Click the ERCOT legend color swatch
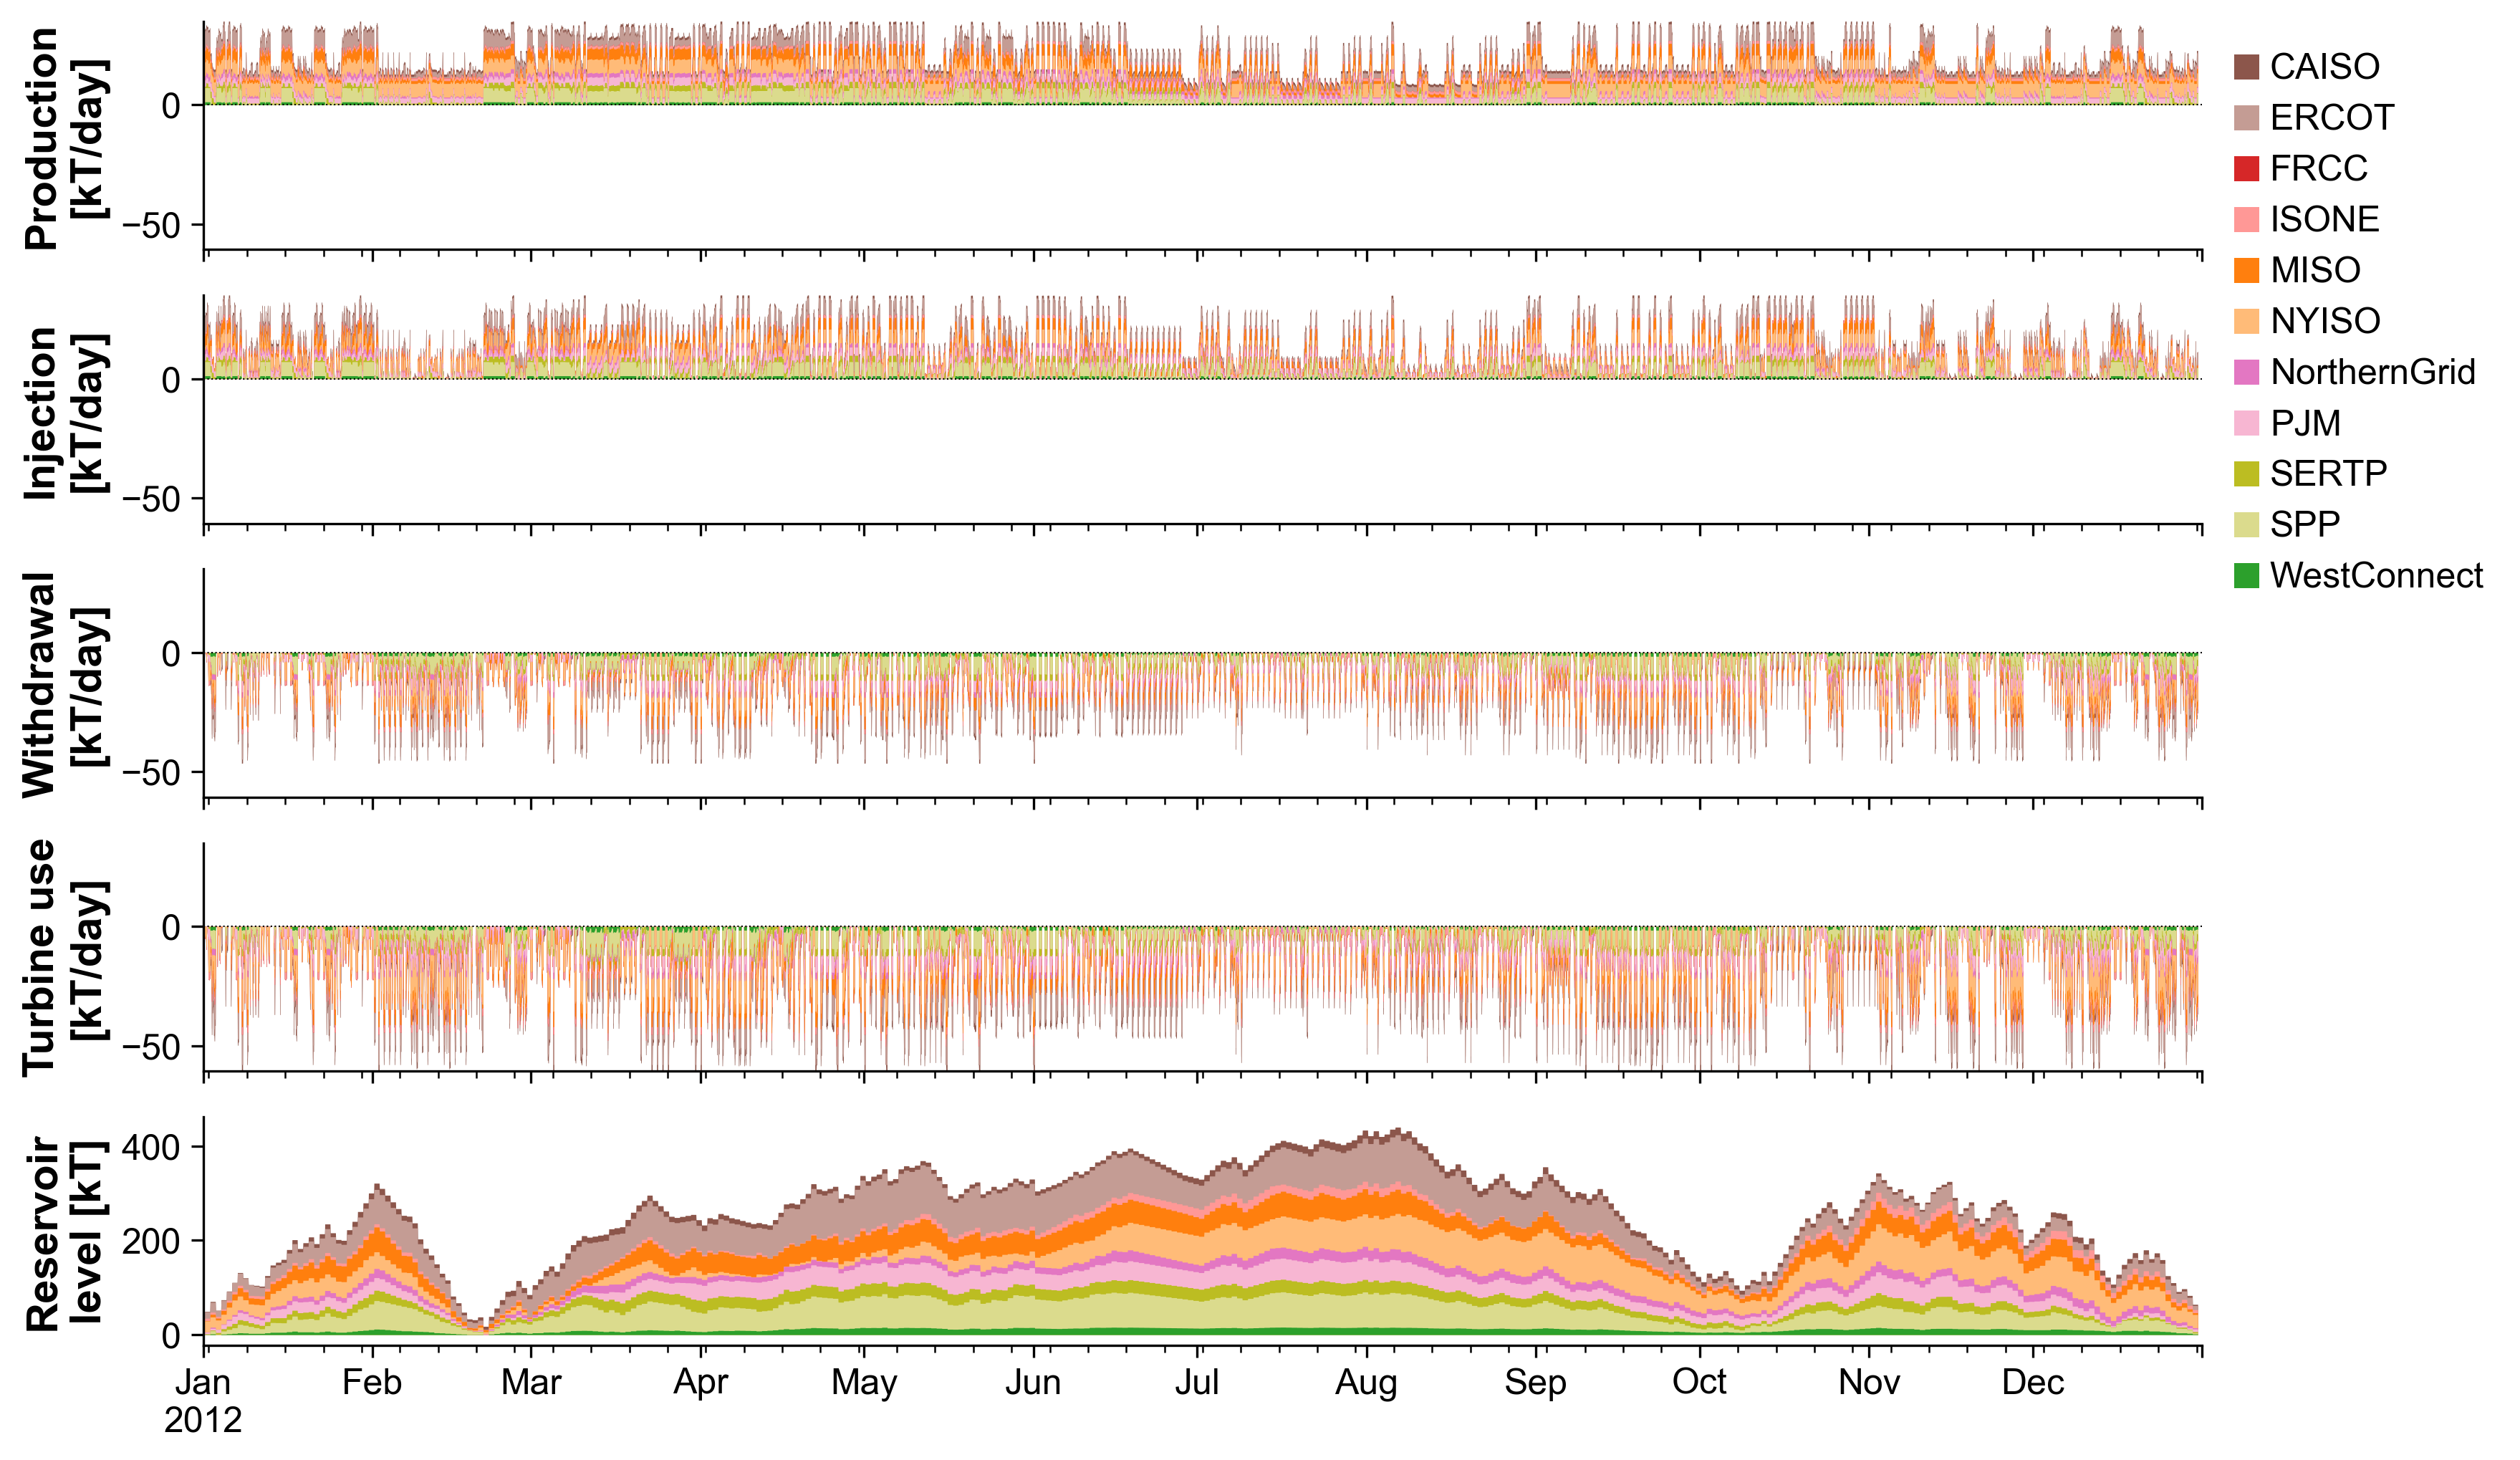The height and width of the screenshot is (1460, 2520). [2246, 118]
